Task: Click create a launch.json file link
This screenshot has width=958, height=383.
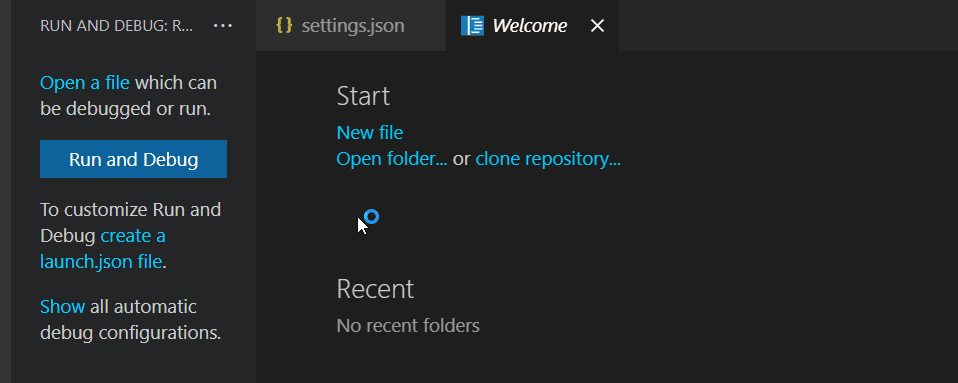Action: pos(103,249)
